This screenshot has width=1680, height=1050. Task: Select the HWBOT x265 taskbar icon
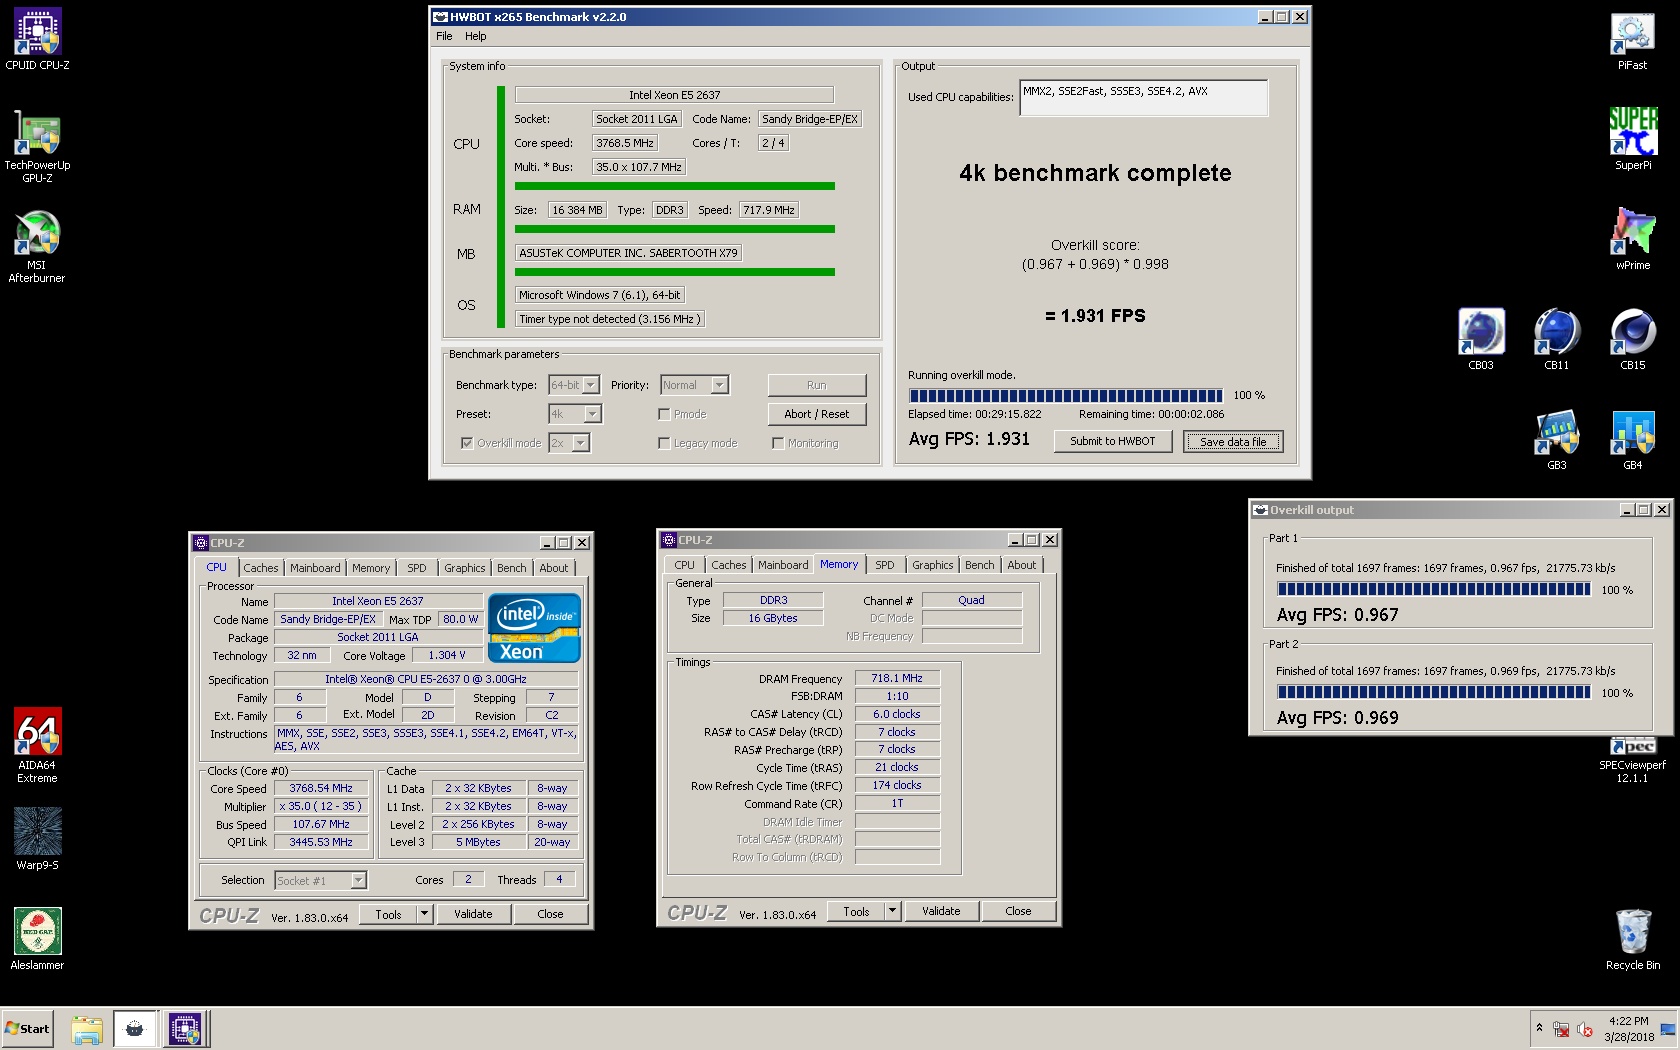coord(135,1029)
